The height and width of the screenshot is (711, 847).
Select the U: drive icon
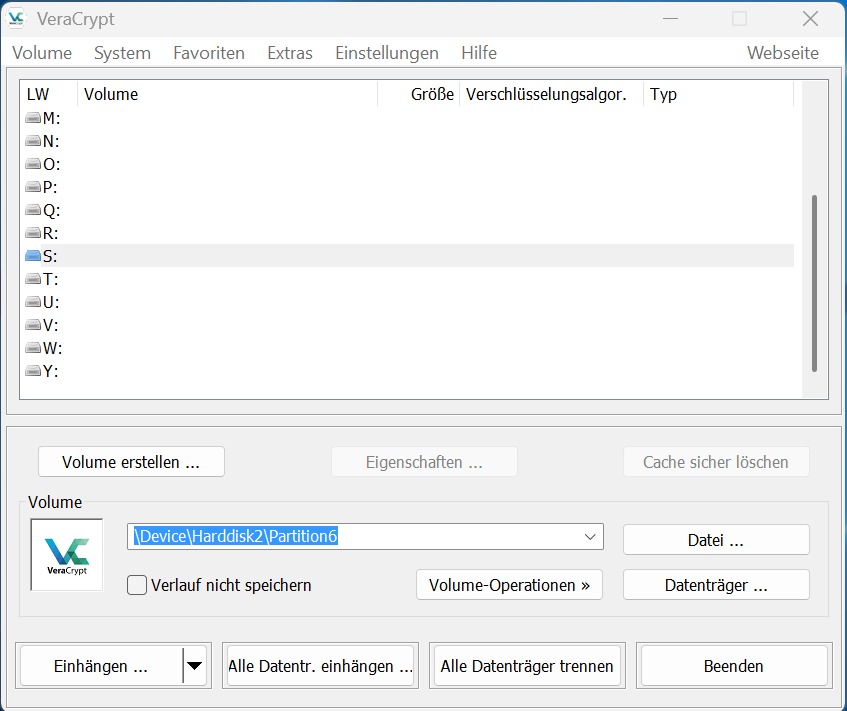tap(33, 301)
